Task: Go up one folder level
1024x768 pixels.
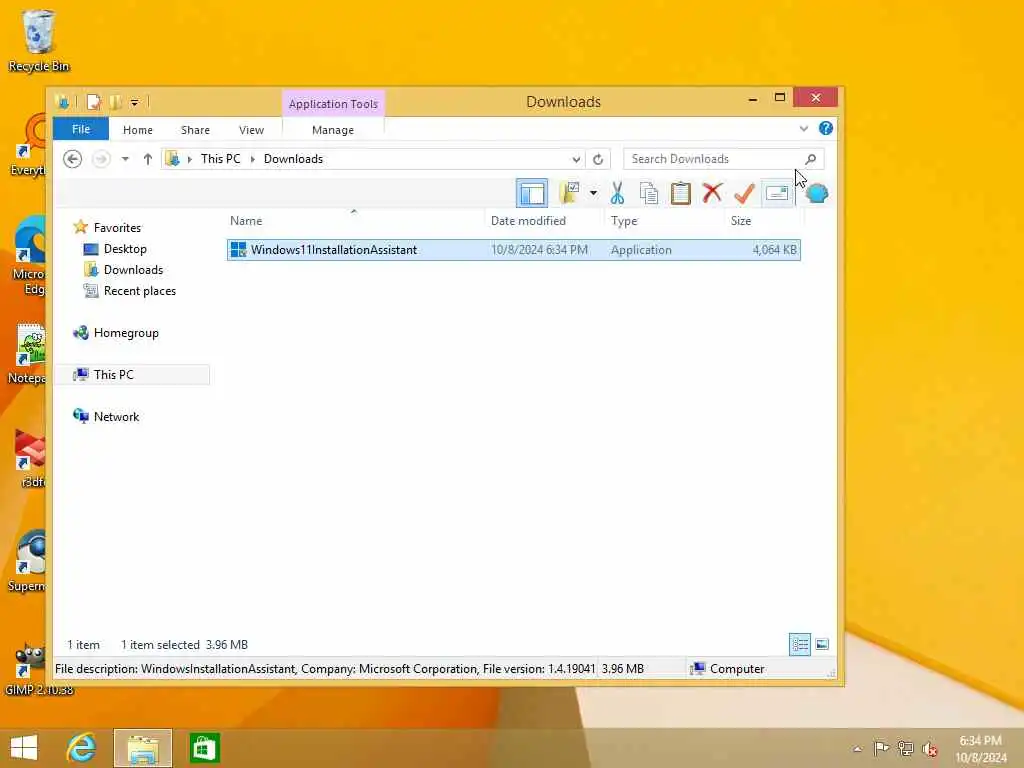Action: click(148, 159)
